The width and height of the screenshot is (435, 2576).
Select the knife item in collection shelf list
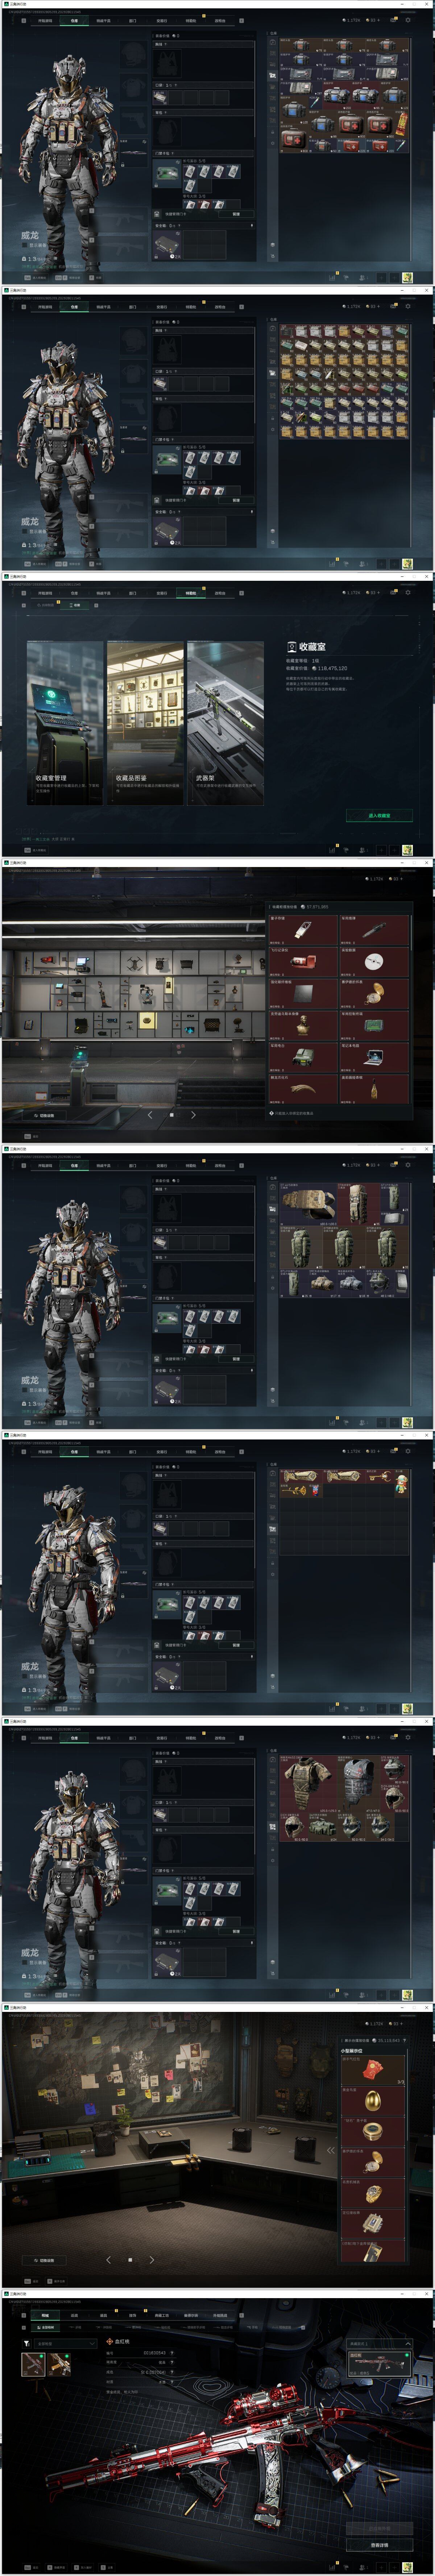coord(374,930)
